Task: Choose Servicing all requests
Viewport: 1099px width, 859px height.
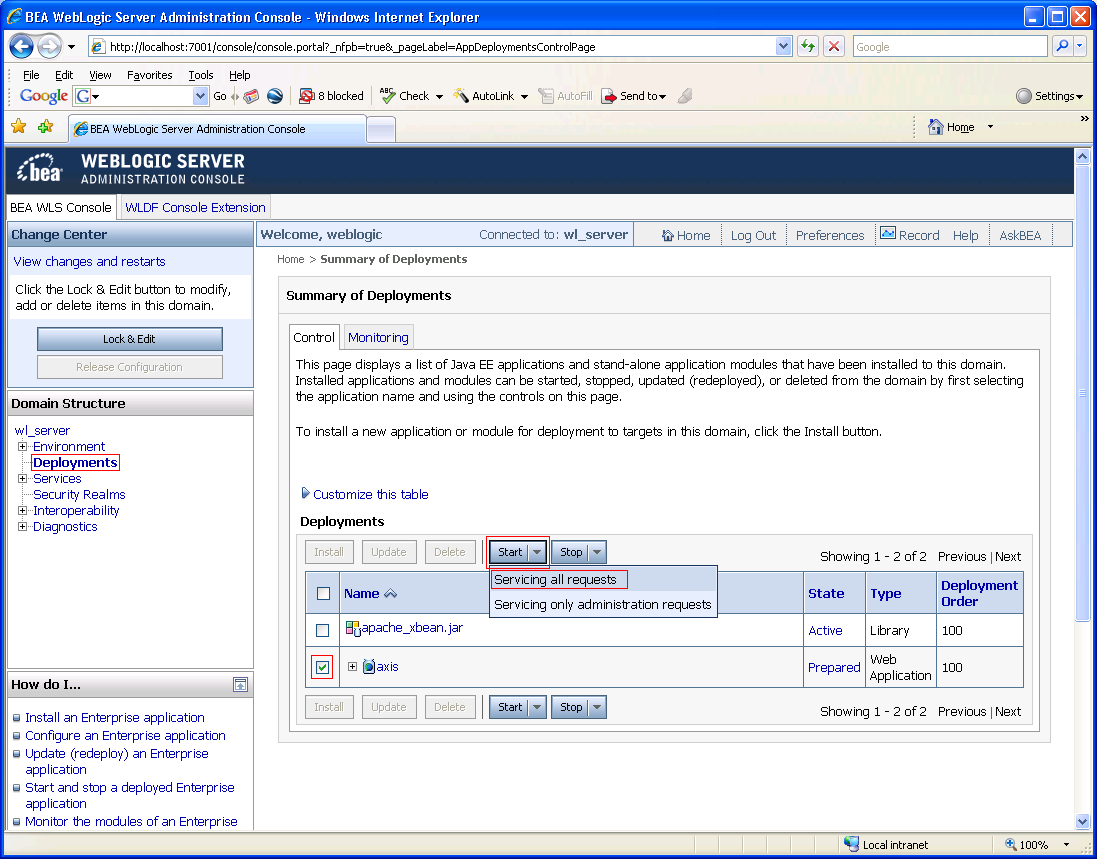Action: tap(555, 579)
